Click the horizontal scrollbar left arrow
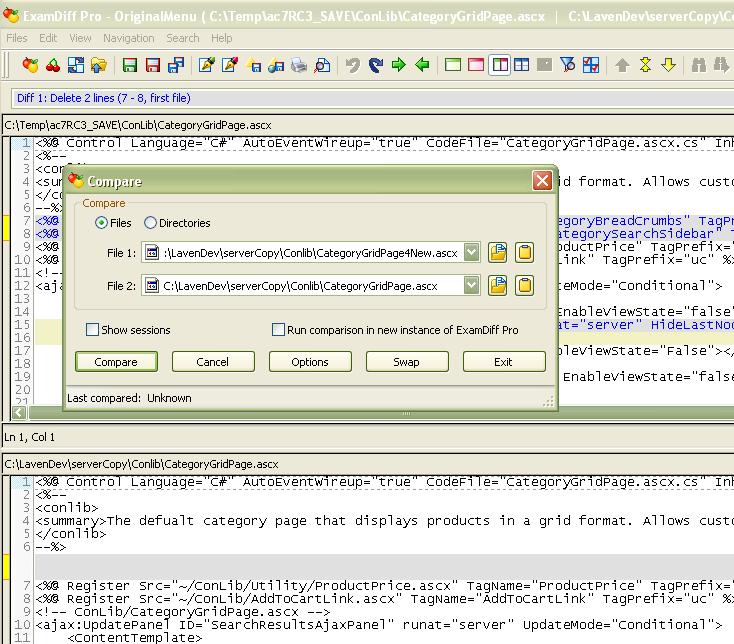The height and width of the screenshot is (644, 734). [x=19, y=413]
